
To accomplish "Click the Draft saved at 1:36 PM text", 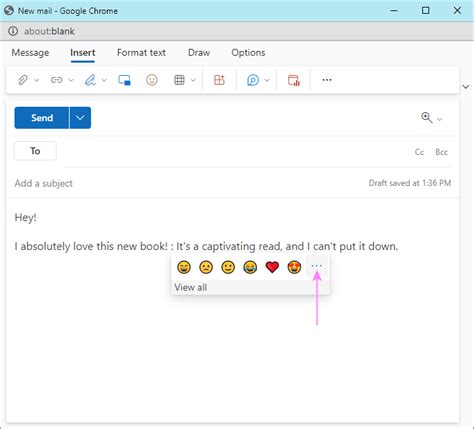I will tap(410, 183).
